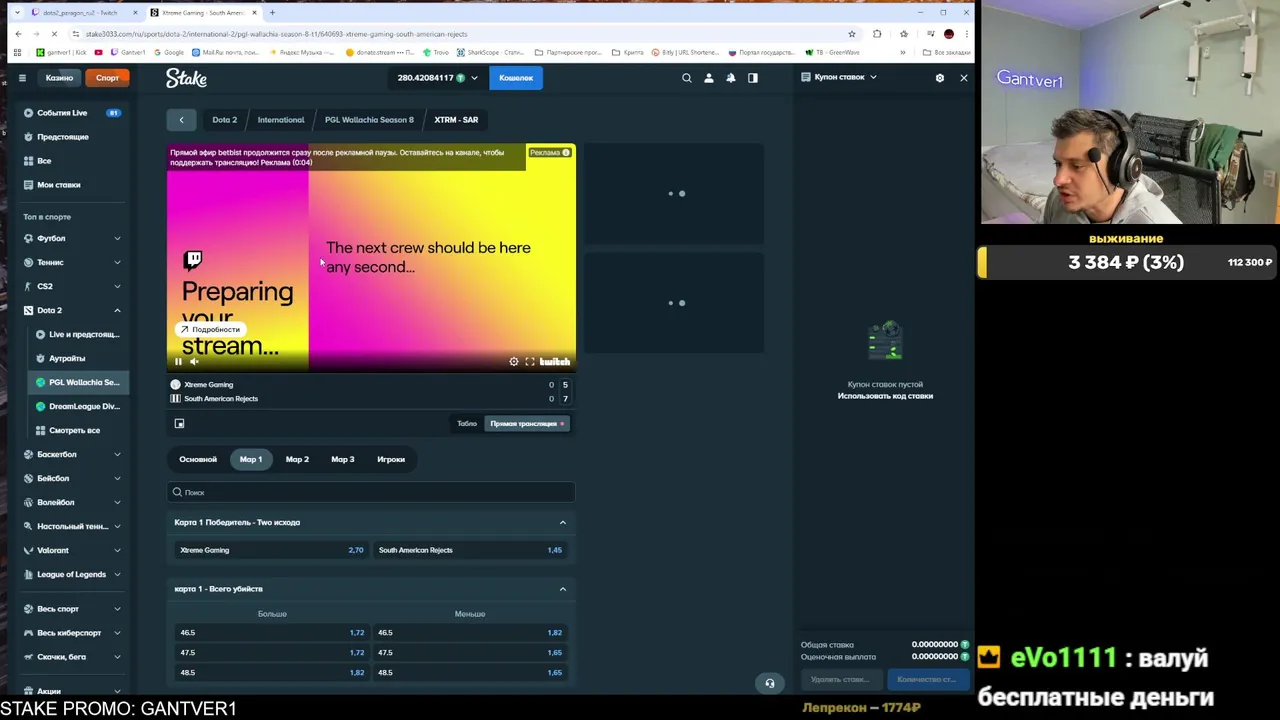Select the Казино tab
Image resolution: width=1280 pixels, height=720 pixels.
(x=59, y=78)
